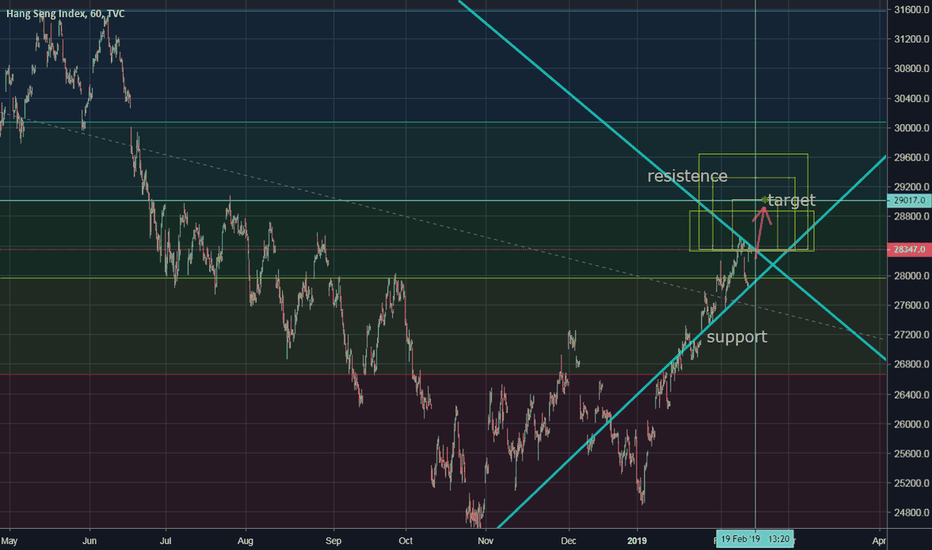Viewport: 932px width, 550px height.
Task: Click the 30400.0 price axis value
Action: [x=911, y=99]
